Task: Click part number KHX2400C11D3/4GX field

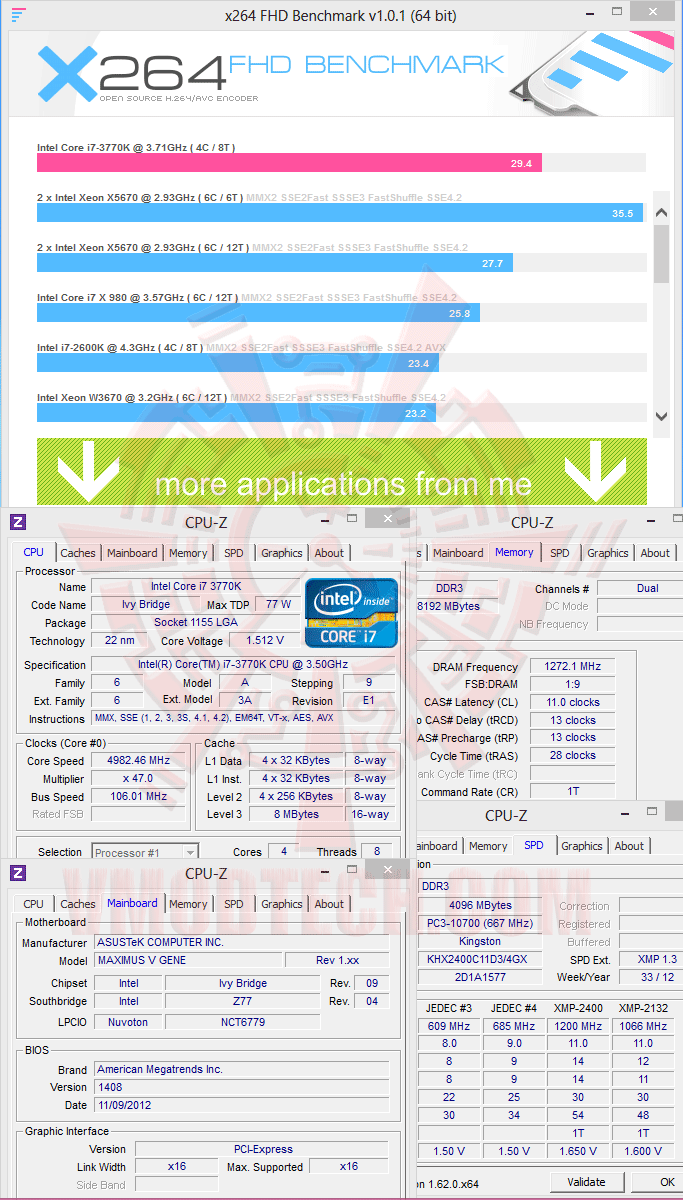Action: coord(480,959)
